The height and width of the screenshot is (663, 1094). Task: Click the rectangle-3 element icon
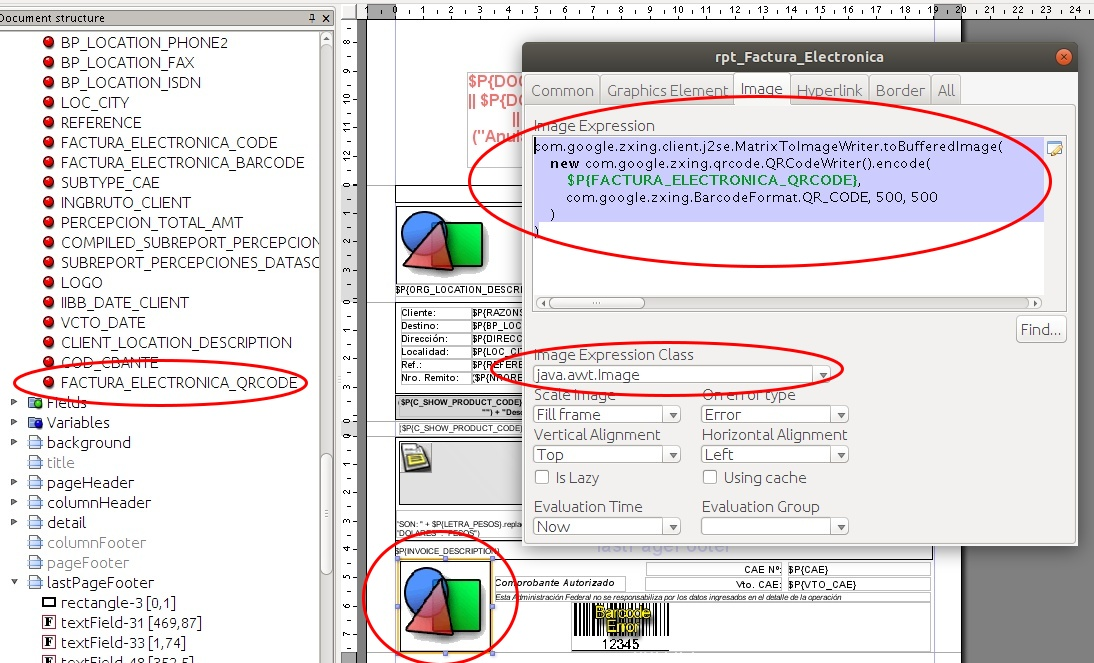(x=49, y=602)
